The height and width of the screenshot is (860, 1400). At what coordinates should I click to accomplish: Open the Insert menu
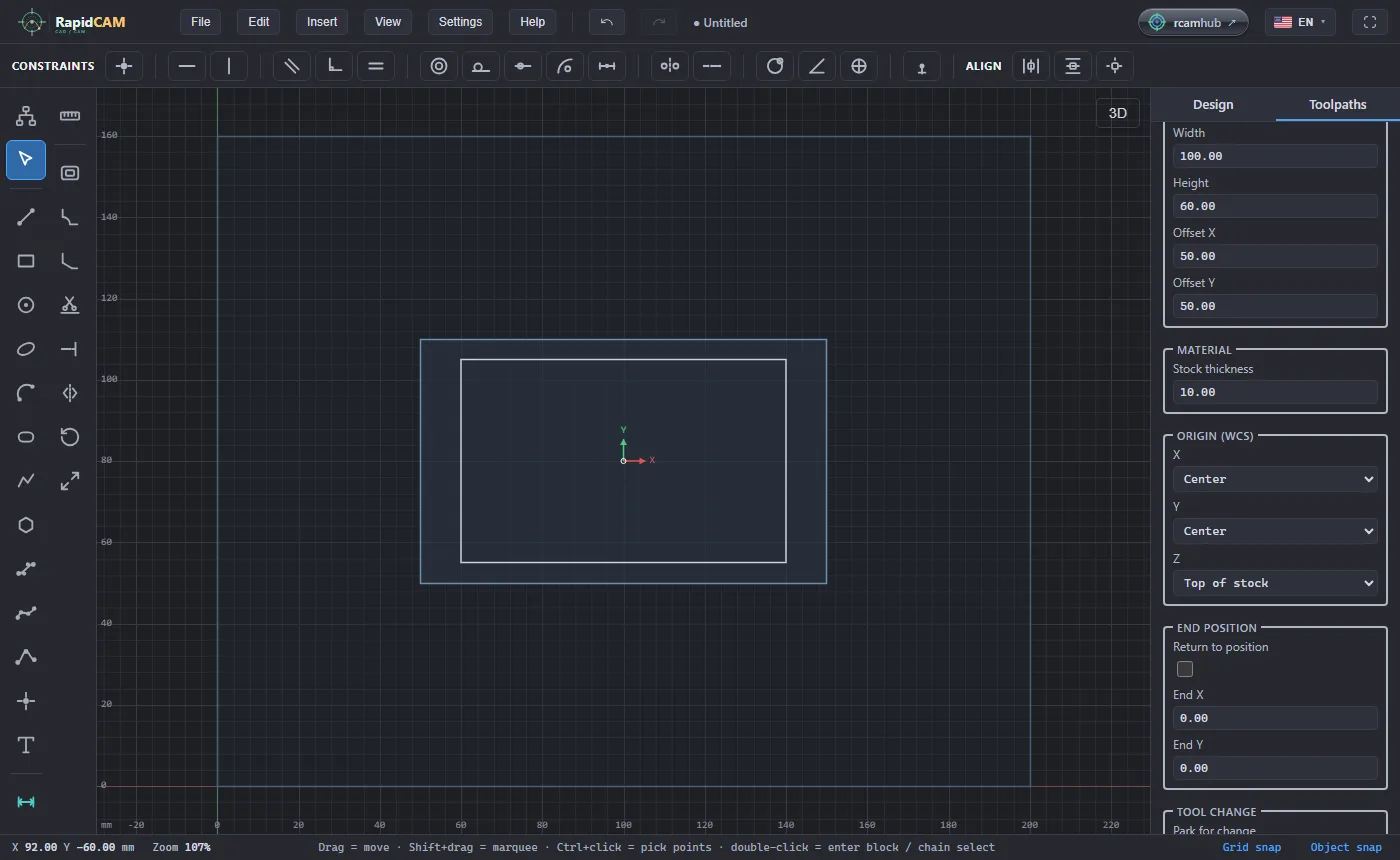[322, 22]
